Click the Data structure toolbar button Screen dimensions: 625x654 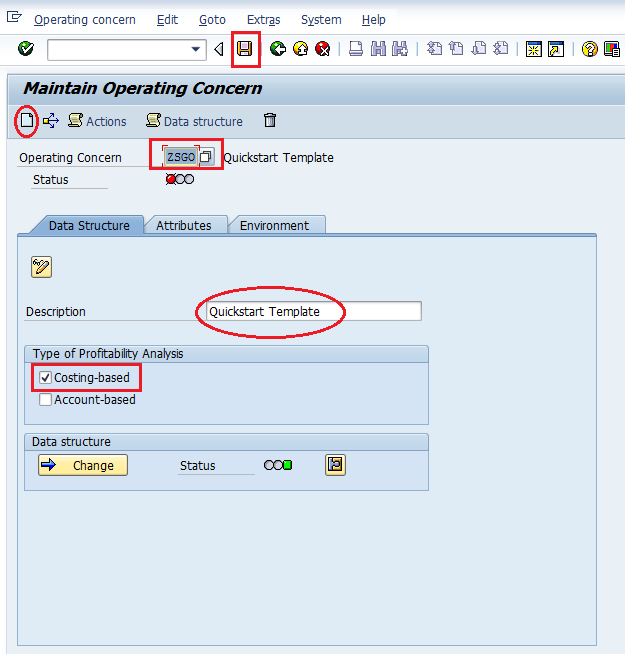pyautogui.click(x=194, y=121)
